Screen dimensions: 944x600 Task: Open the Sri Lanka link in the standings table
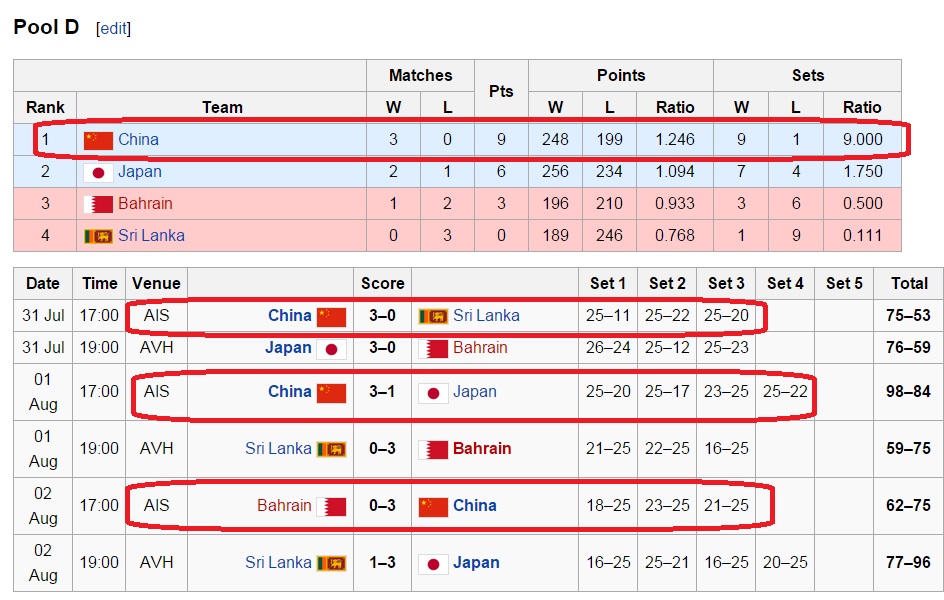coord(151,236)
